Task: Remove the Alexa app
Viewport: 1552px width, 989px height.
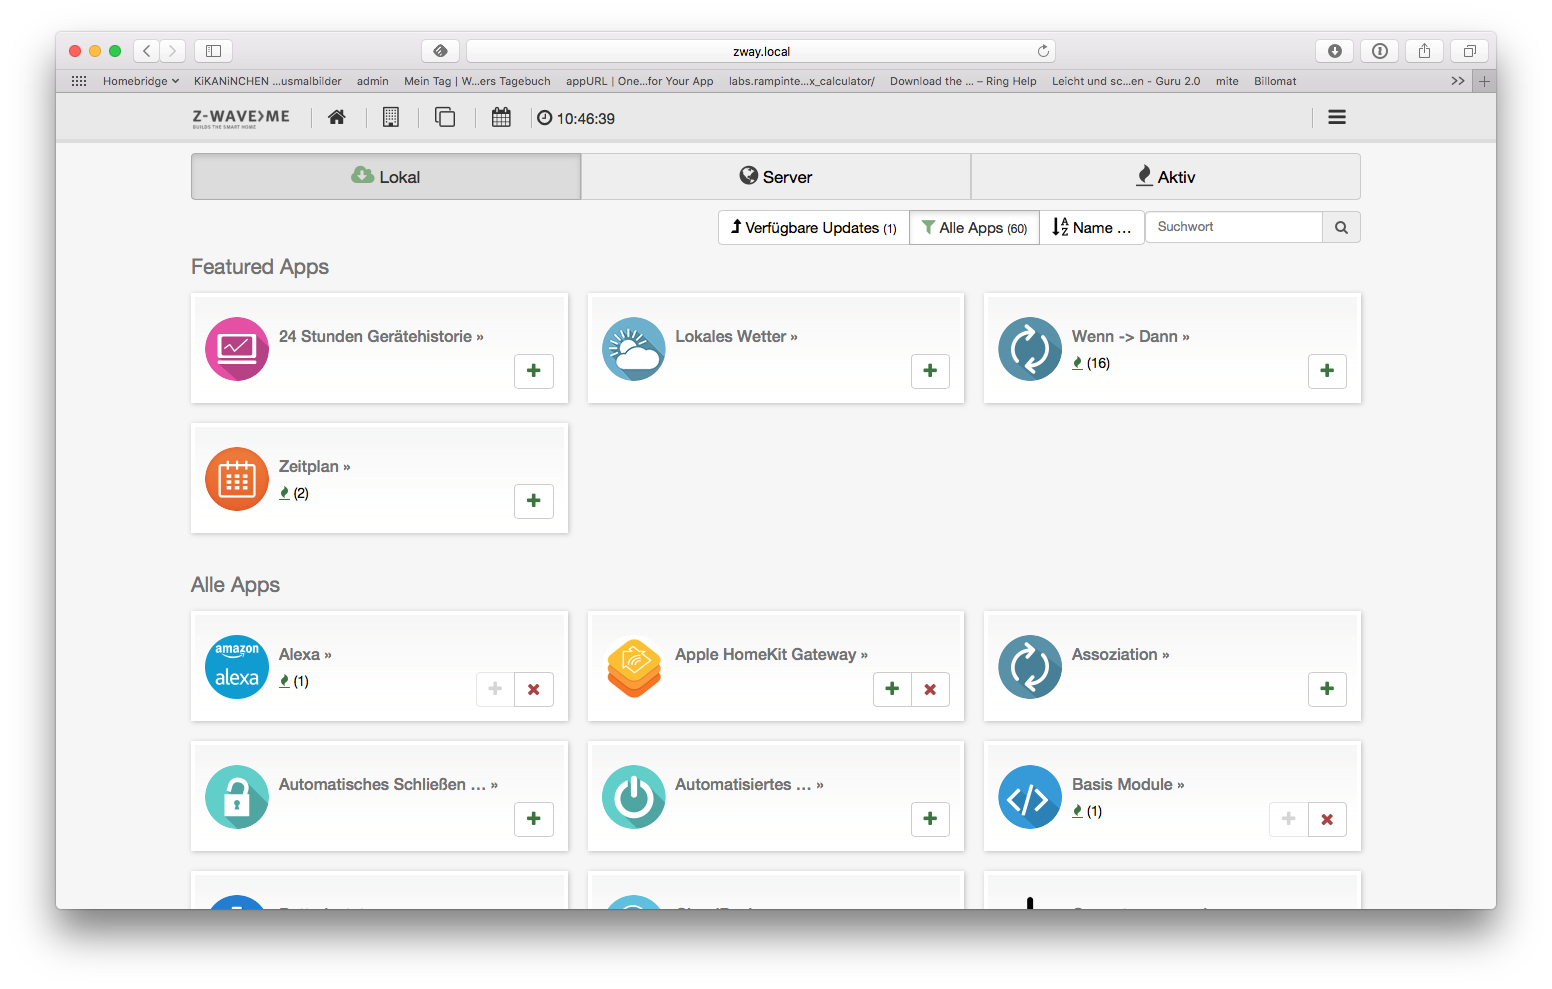Action: (x=534, y=689)
